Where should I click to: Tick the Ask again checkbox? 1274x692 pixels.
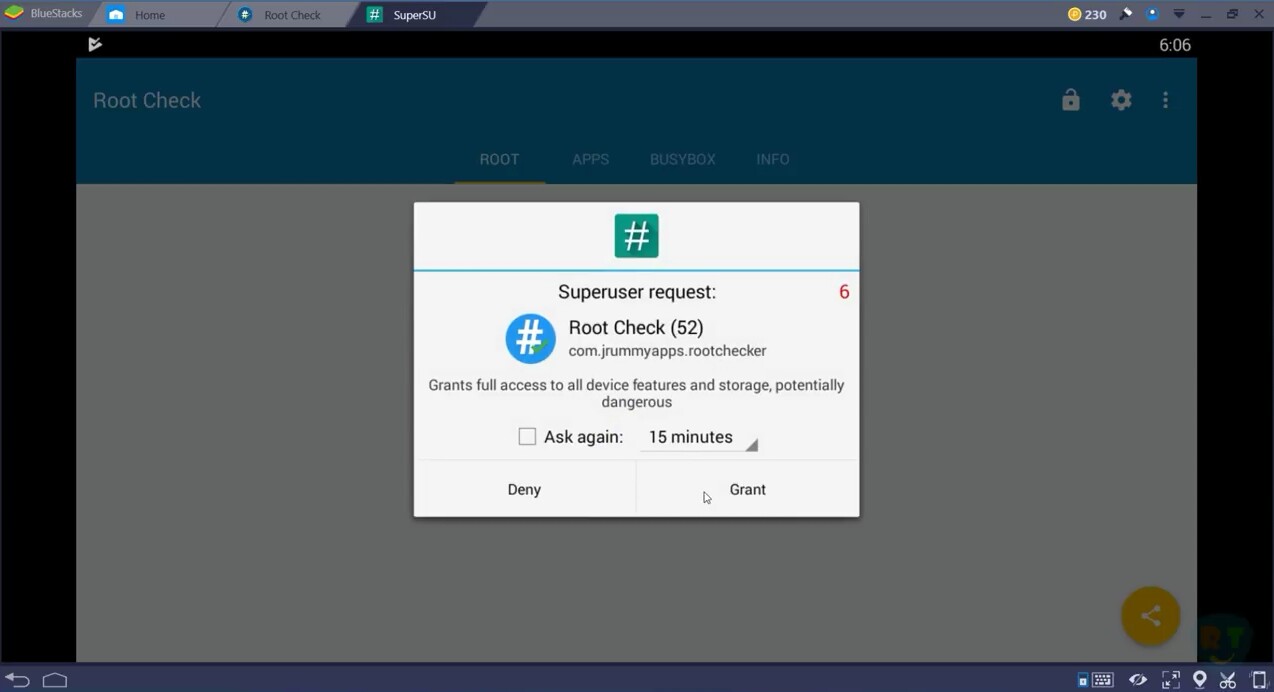[x=527, y=437]
